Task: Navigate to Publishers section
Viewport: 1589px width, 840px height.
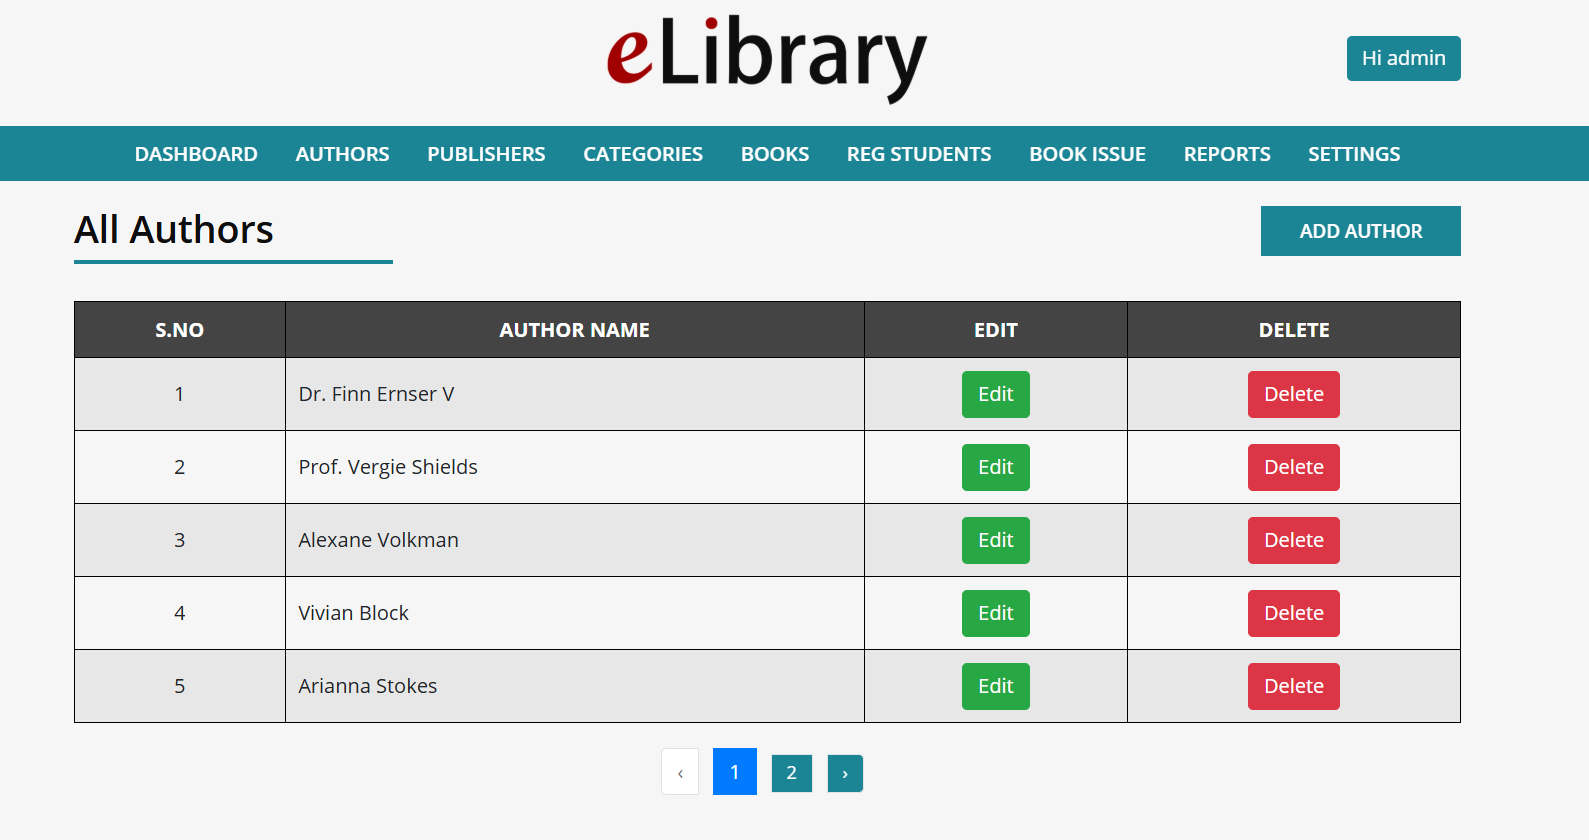Action: click(486, 154)
